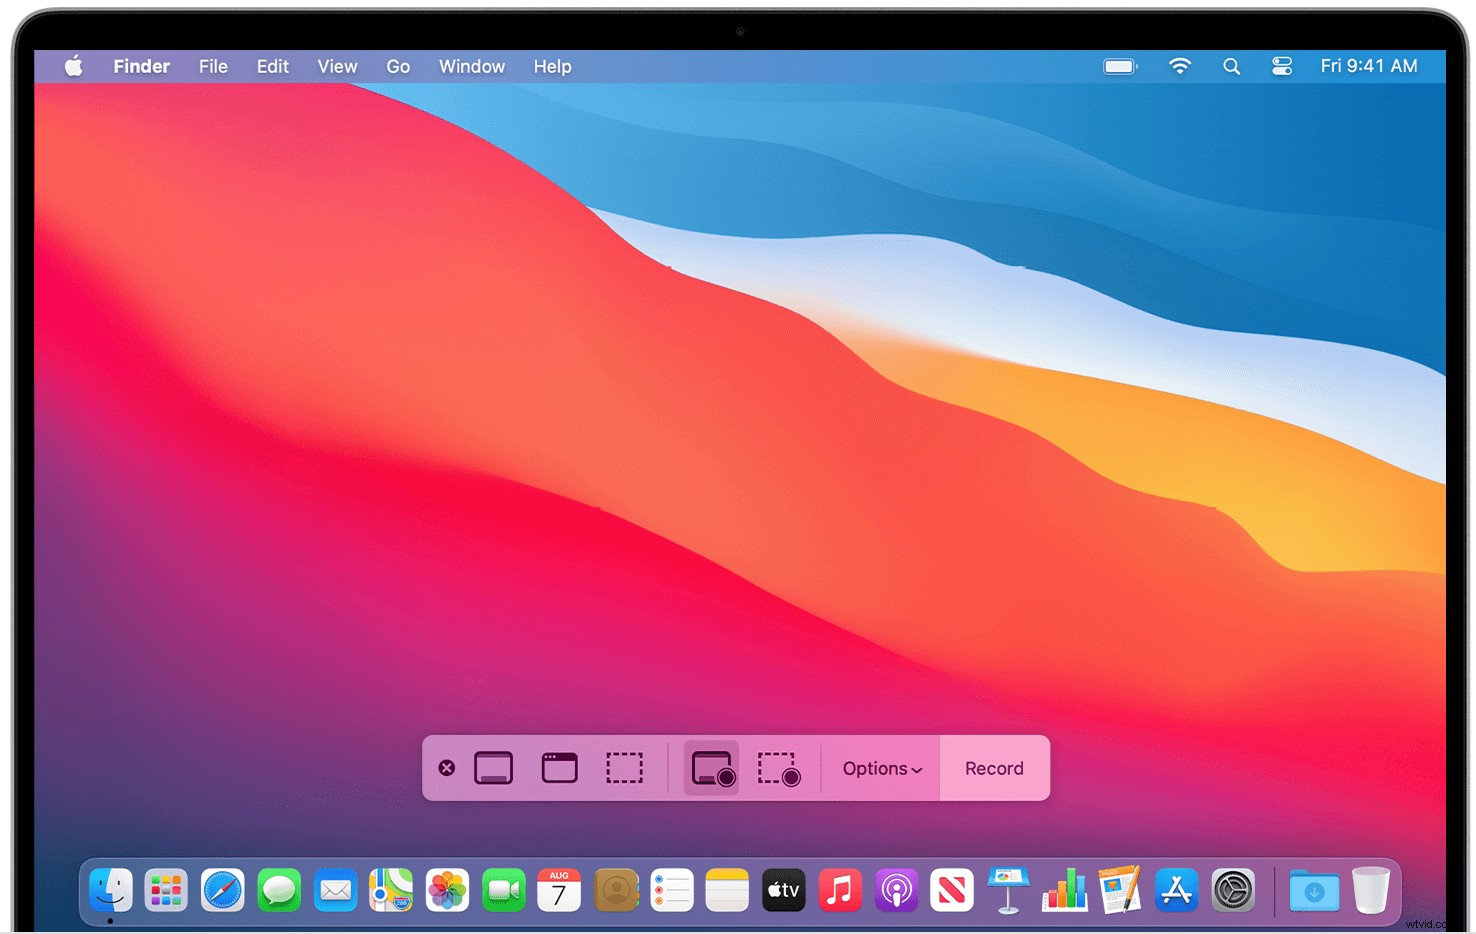Screen dimensions: 1476x934
Task: Open Podcasts from the Dock
Action: 895,890
